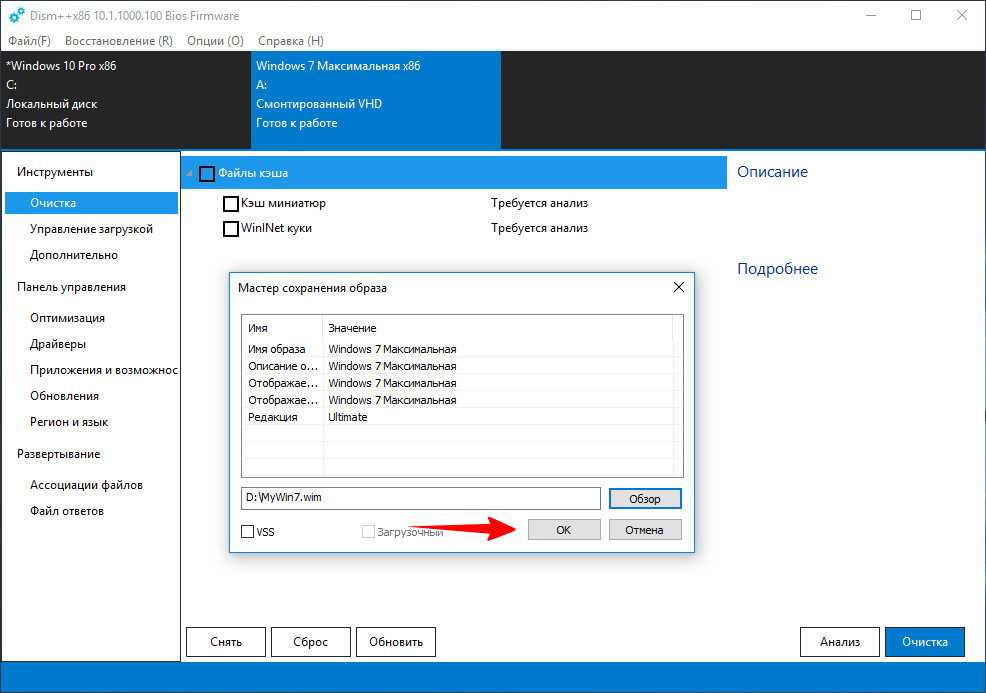Check the Файлы кэша group checkbox

(207, 174)
